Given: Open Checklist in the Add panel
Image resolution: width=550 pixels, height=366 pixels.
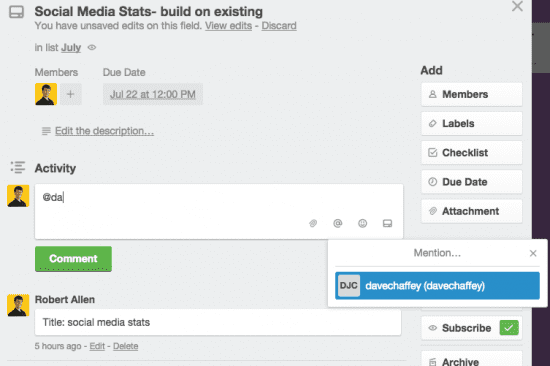Looking at the screenshot, I should pyautogui.click(x=471, y=153).
